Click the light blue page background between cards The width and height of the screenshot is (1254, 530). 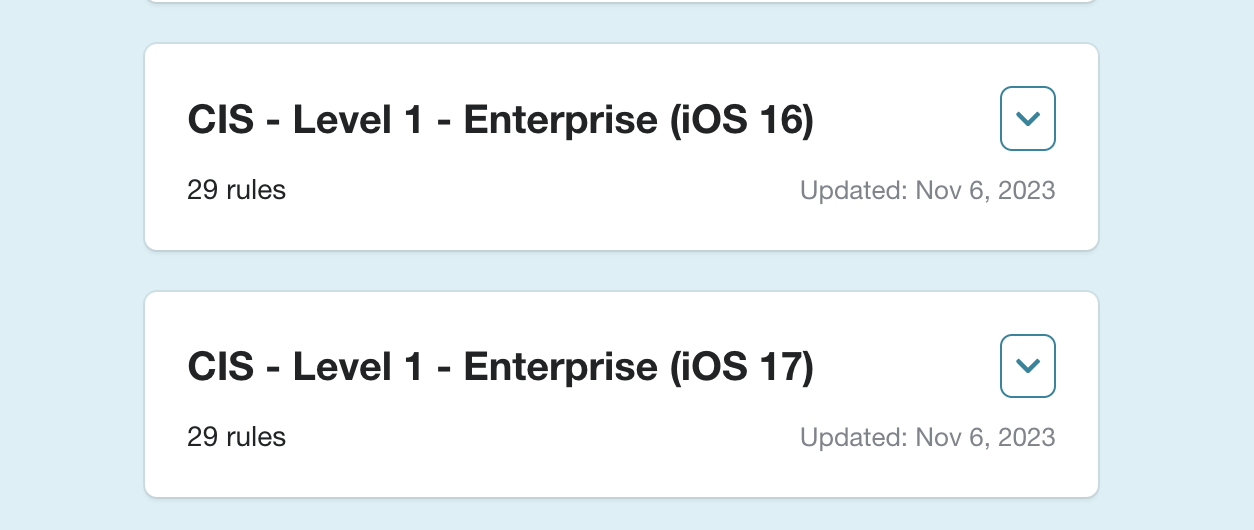(620, 271)
